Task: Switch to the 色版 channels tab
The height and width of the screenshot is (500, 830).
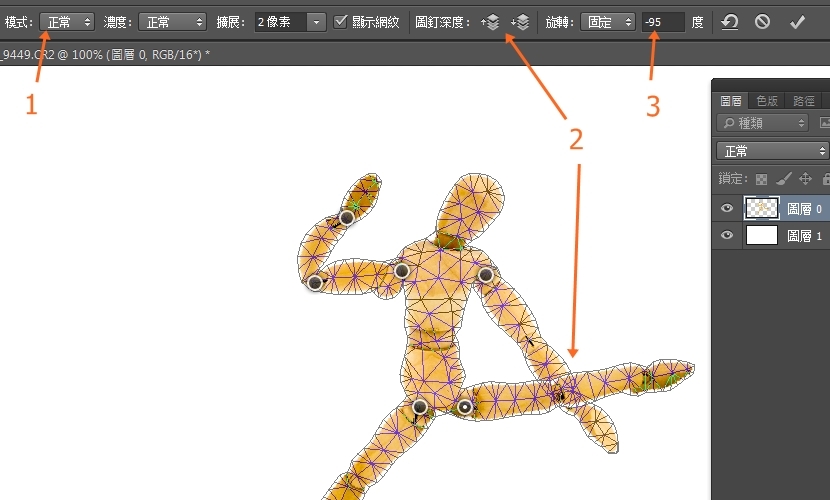Action: 767,100
